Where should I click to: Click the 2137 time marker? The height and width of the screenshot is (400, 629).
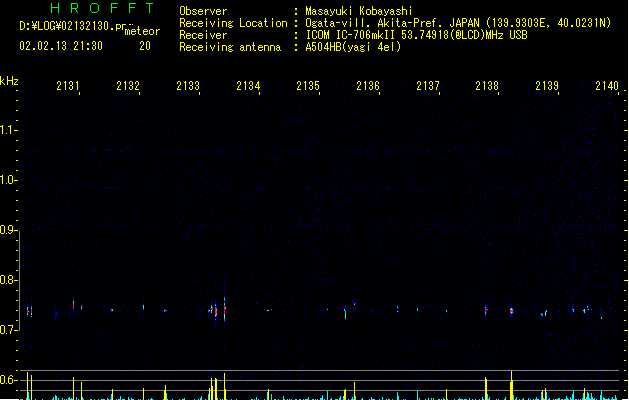428,85
